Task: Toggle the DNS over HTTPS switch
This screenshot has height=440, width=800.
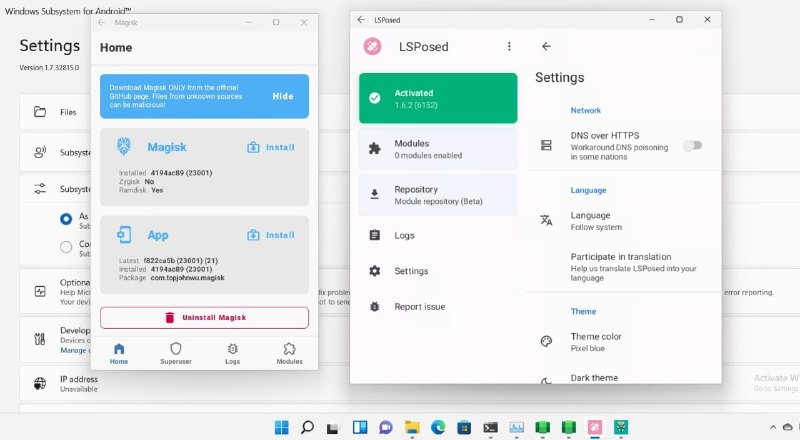Action: 692,146
